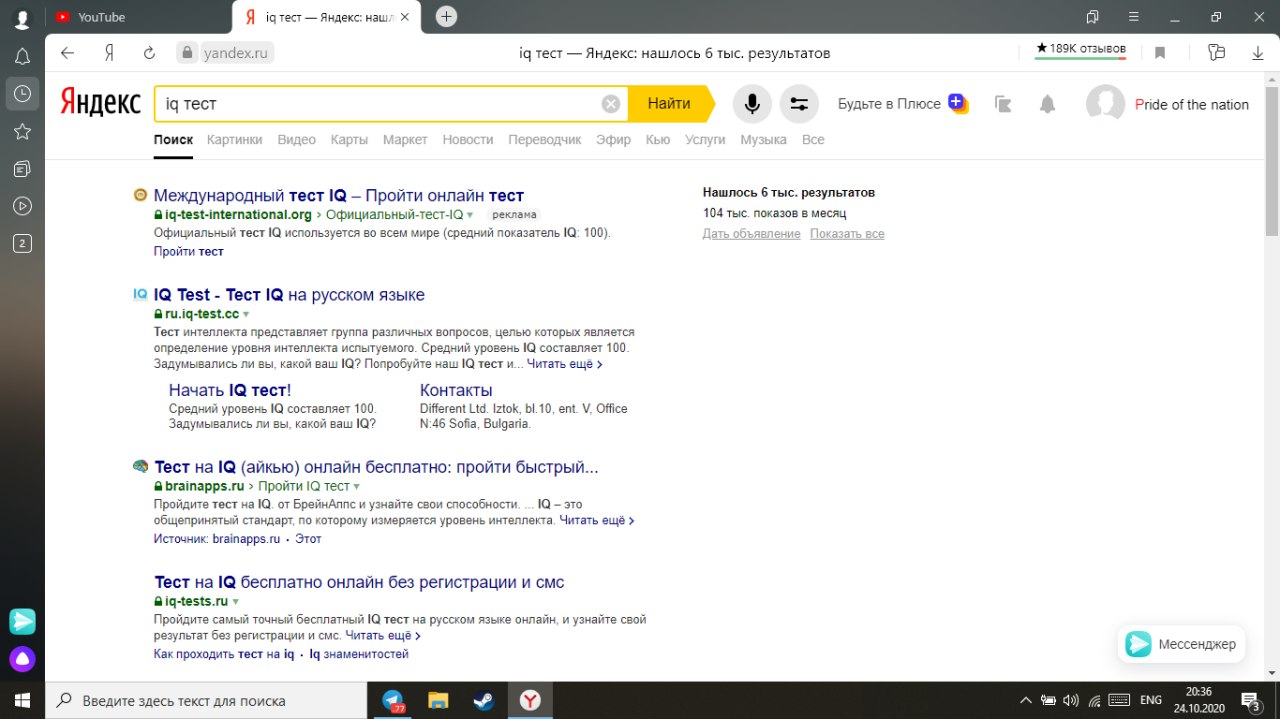Open Как проходить тест на iq link

224,654
